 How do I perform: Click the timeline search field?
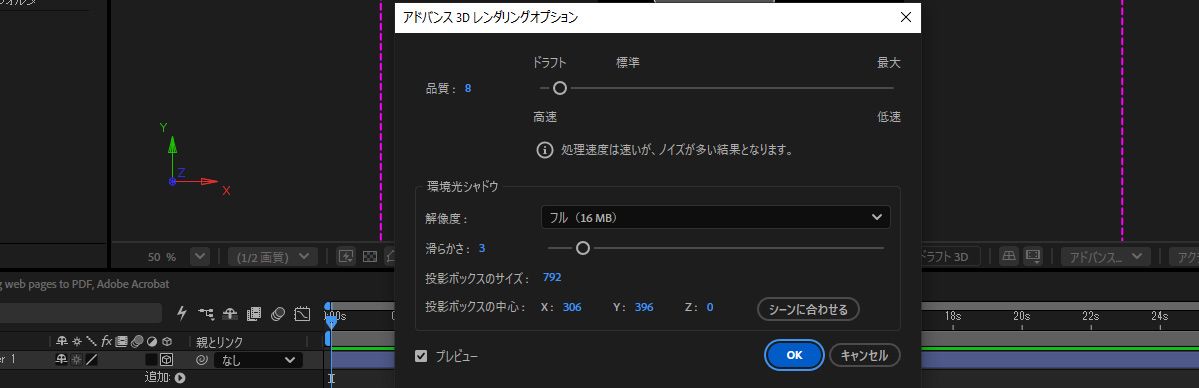(80, 313)
